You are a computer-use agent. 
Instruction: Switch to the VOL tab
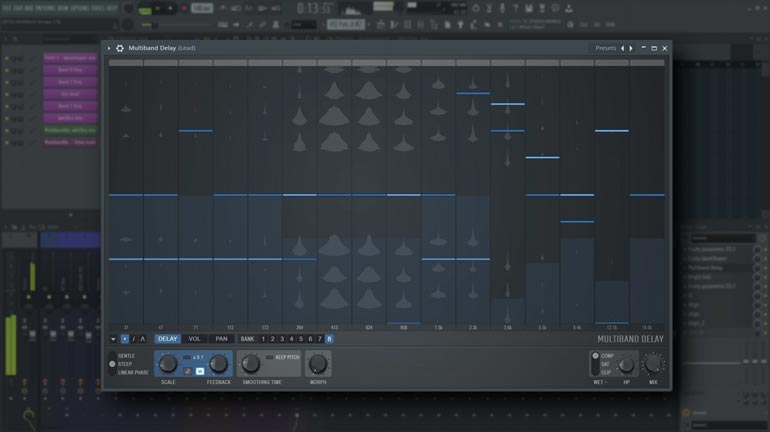[x=195, y=339]
